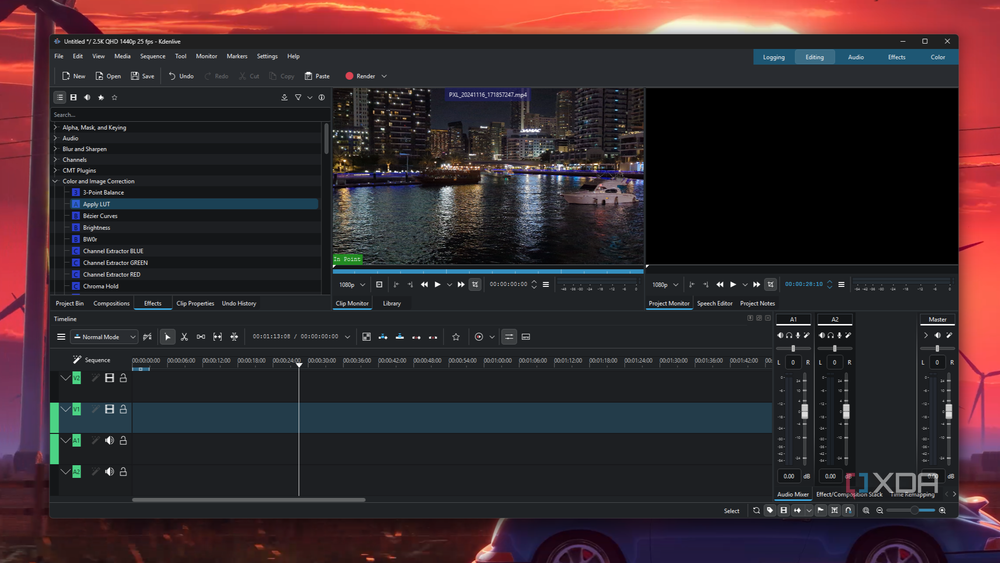Open the timeline hamburger menu

61,337
